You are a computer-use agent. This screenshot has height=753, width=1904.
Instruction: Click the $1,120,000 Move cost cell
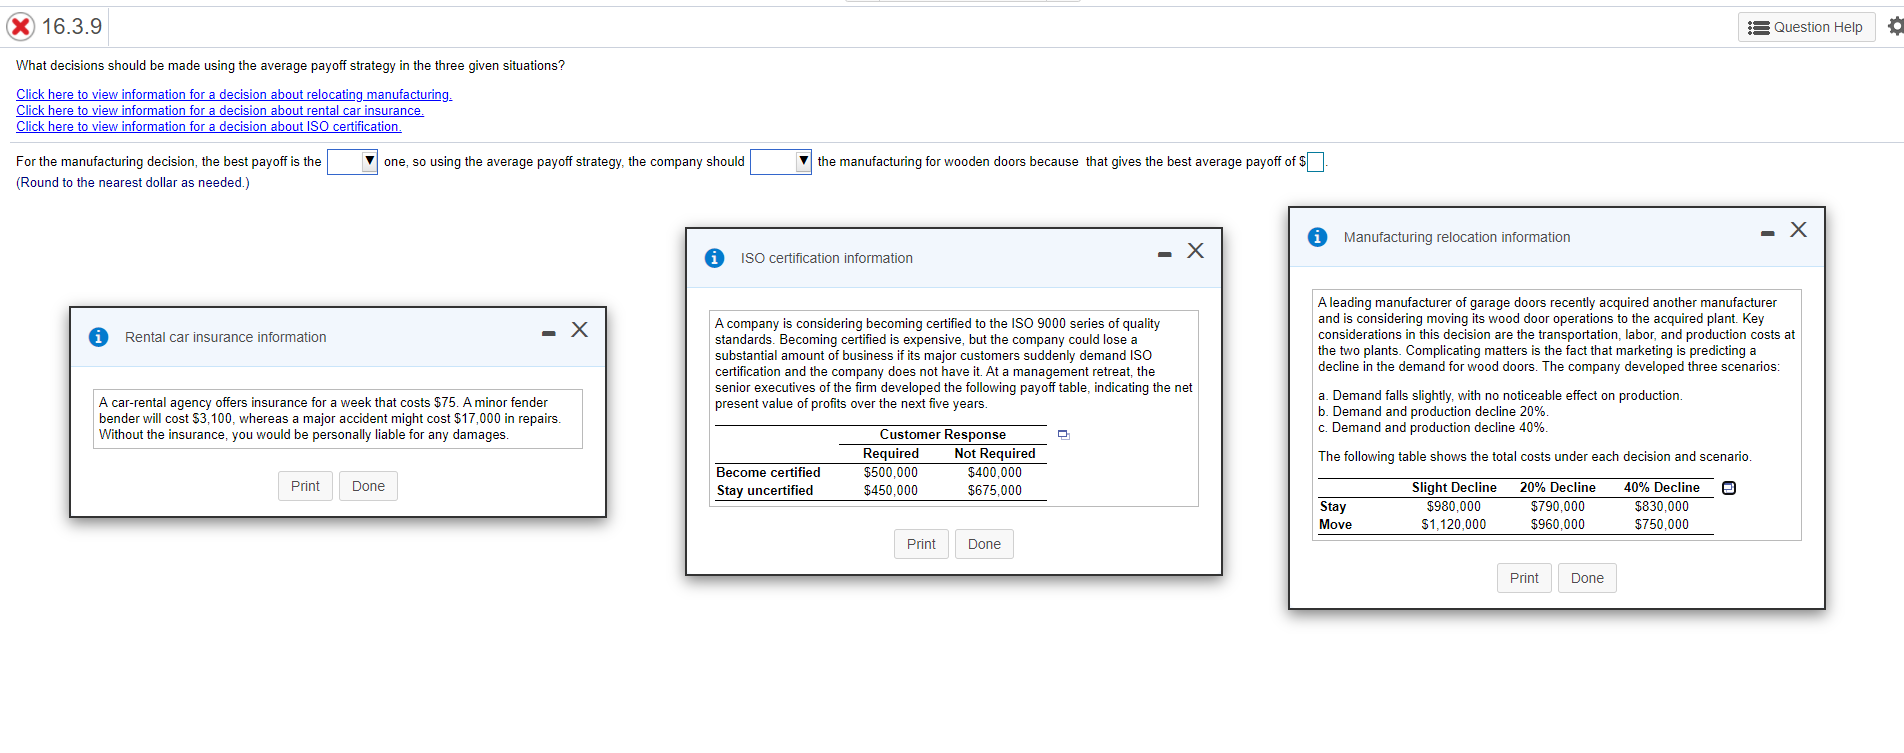point(1454,525)
